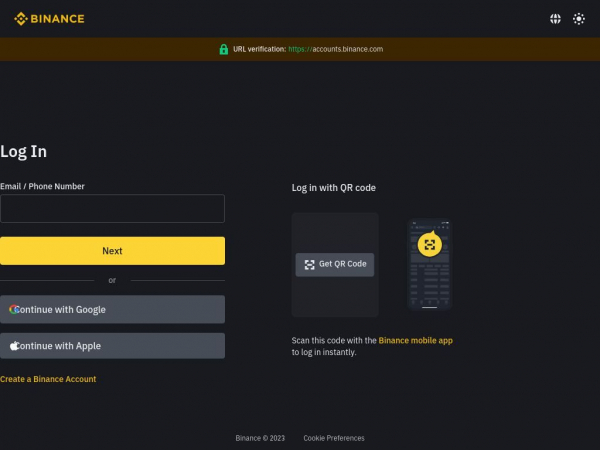Continue with Google sign-in
This screenshot has height=450, width=600.
pos(112,309)
